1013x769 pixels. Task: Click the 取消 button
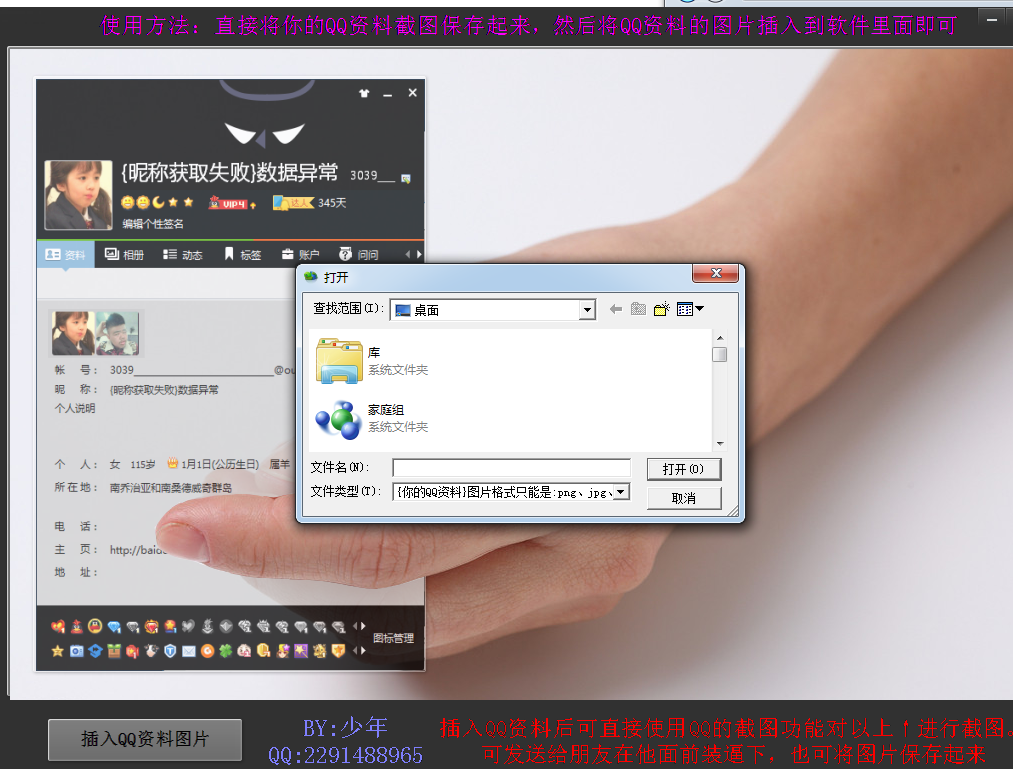(684, 498)
